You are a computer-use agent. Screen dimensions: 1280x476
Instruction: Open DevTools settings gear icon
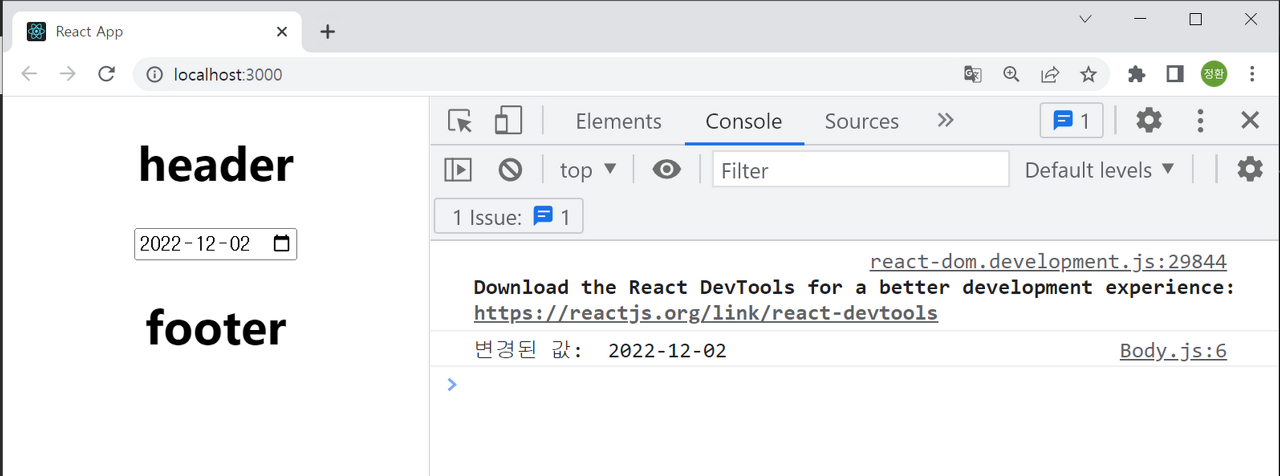click(x=1149, y=121)
